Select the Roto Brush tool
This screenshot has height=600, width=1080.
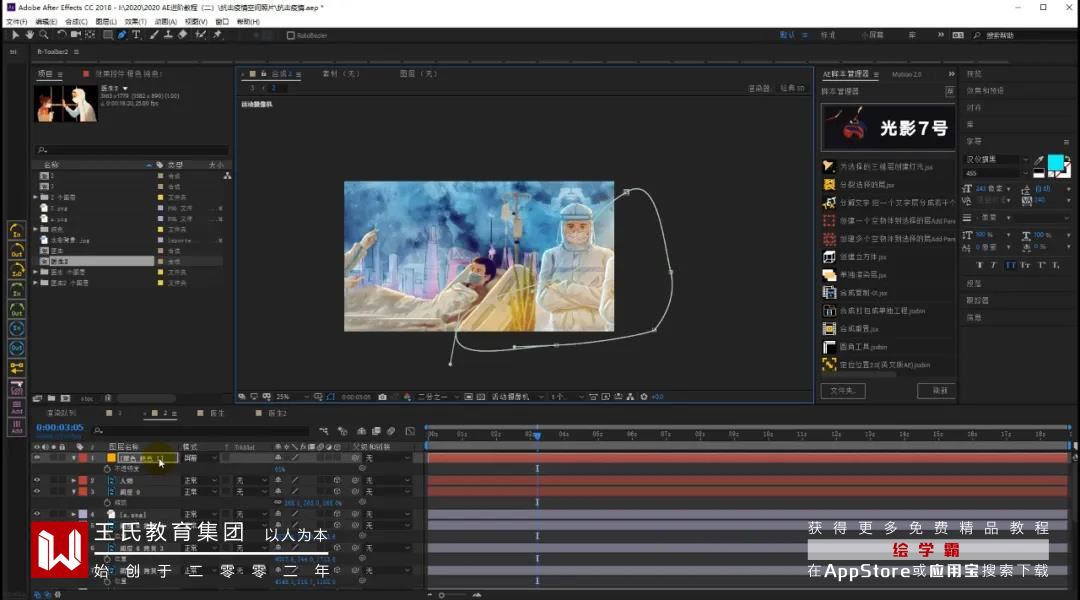coord(200,34)
